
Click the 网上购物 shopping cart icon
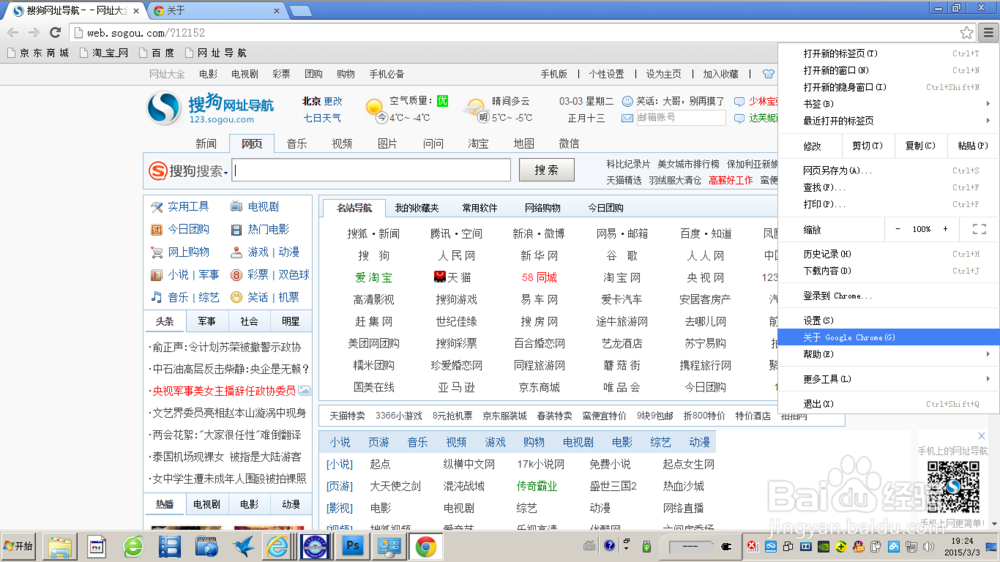pyautogui.click(x=157, y=252)
